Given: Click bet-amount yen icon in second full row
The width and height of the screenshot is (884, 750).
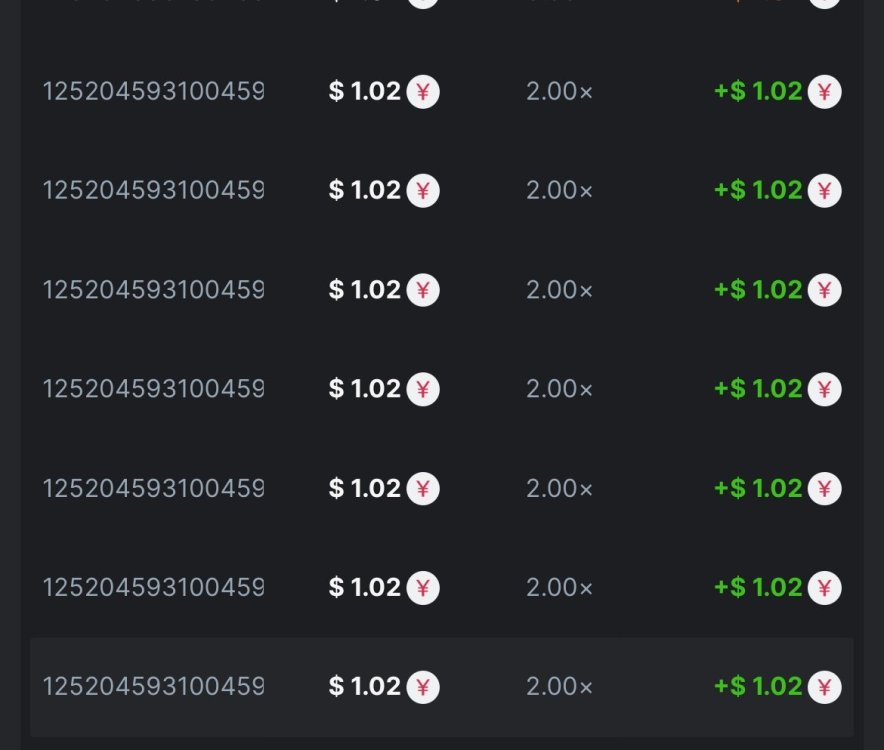Looking at the screenshot, I should click(423, 191).
